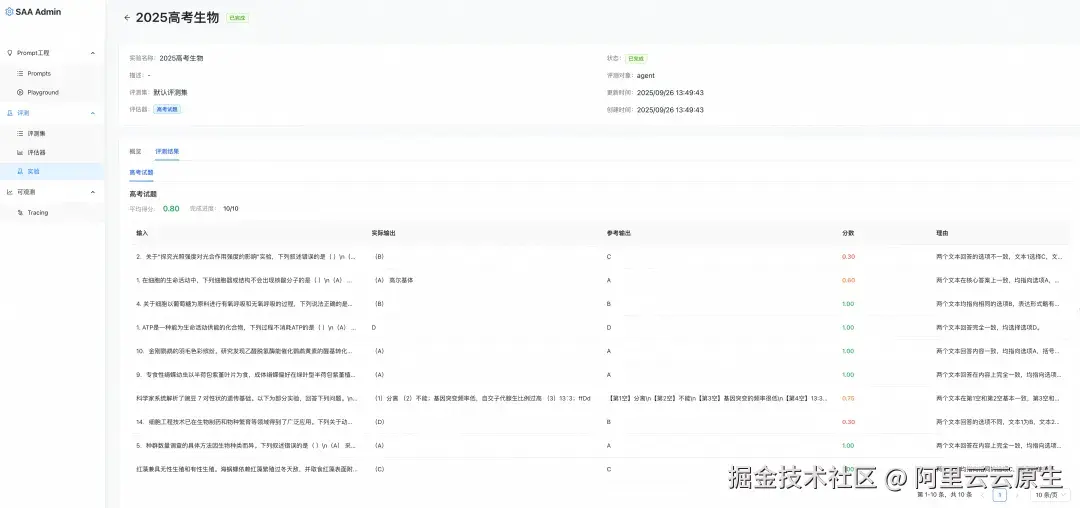Open the 10 条/页 page size dropdown
Image resolution: width=1080 pixels, height=508 pixels.
(x=1050, y=495)
